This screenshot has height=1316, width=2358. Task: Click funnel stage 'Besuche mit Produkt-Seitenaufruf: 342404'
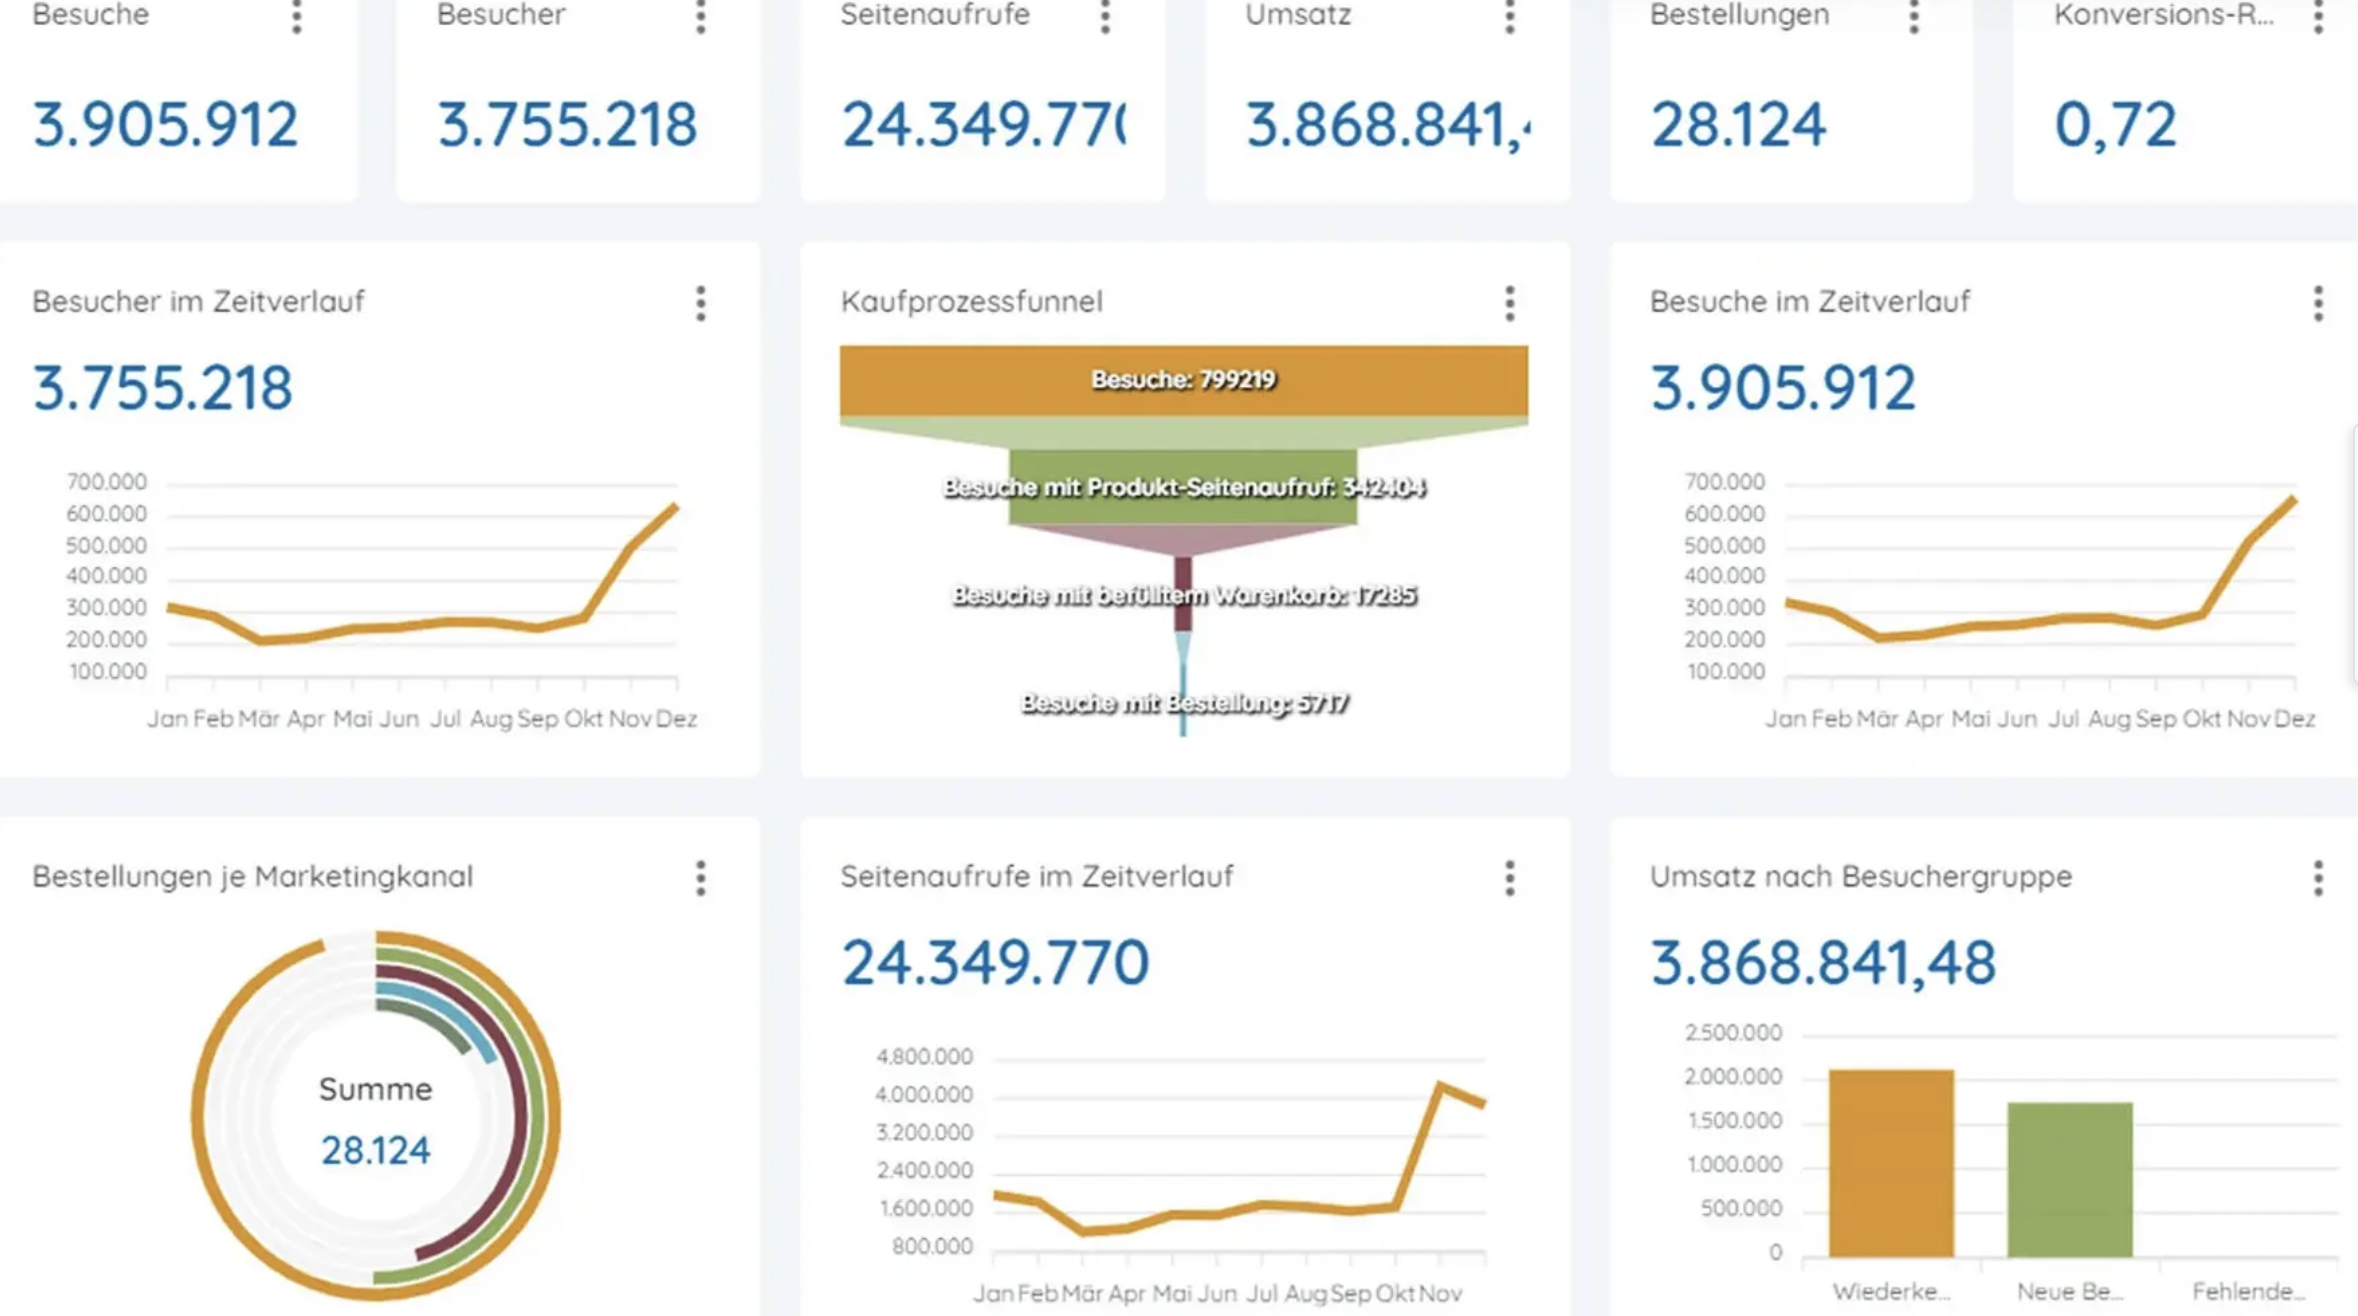pos(1184,487)
